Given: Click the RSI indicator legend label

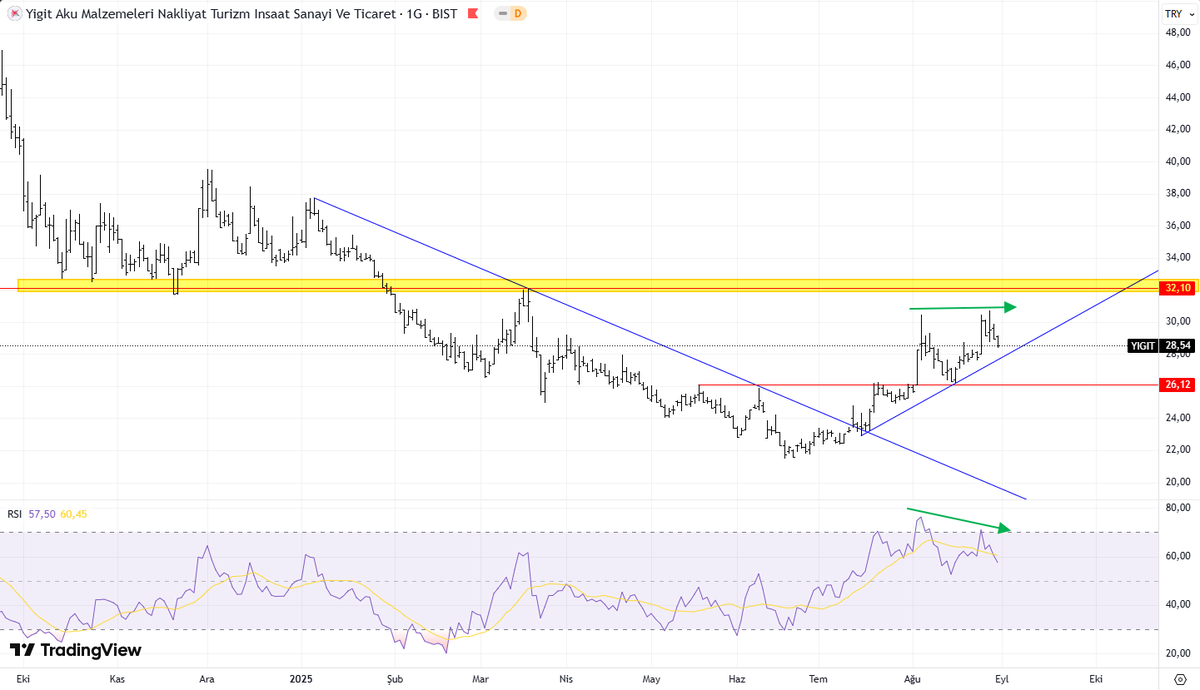Looking at the screenshot, I should (x=14, y=514).
